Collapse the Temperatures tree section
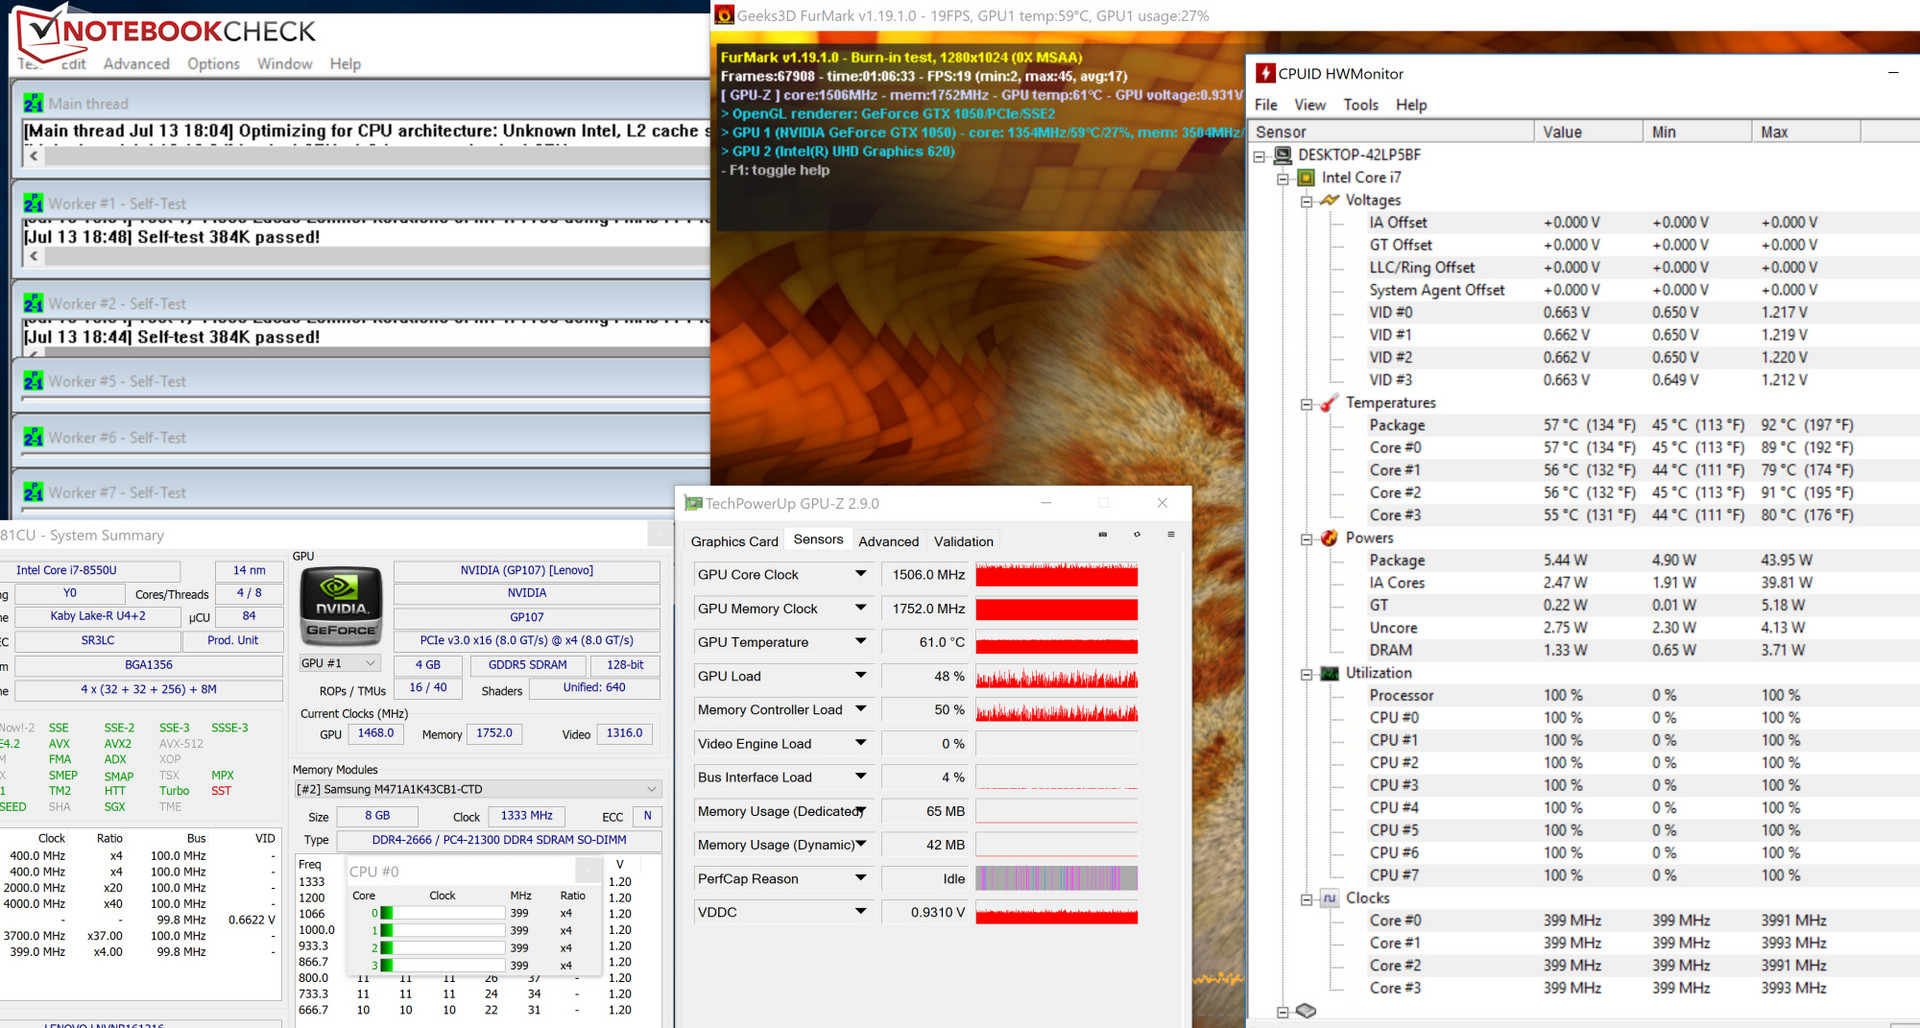Viewport: 1920px width, 1028px height. (x=1306, y=404)
